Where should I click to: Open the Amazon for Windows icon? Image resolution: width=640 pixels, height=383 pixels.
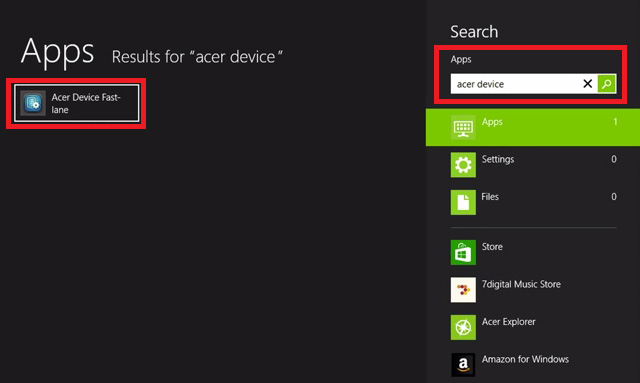[x=463, y=364]
